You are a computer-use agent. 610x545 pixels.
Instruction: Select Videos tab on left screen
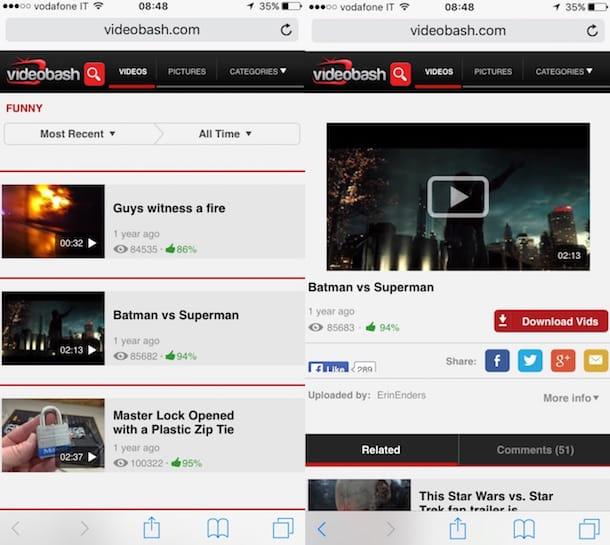click(x=133, y=72)
